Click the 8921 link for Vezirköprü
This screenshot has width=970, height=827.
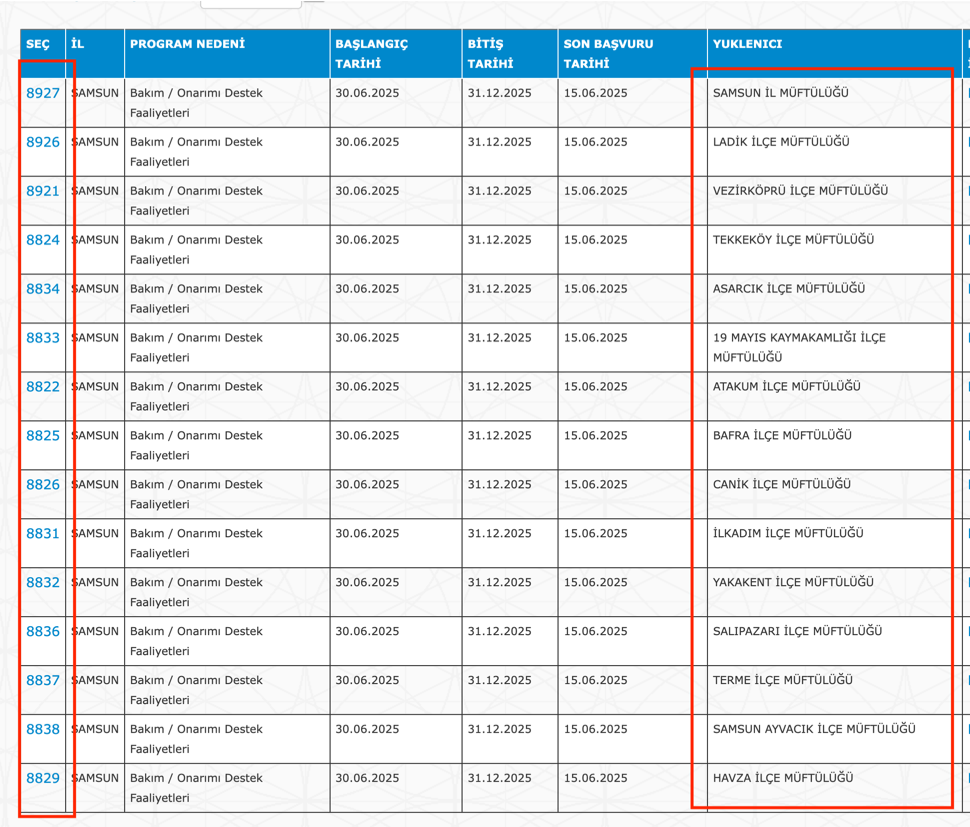[43, 191]
